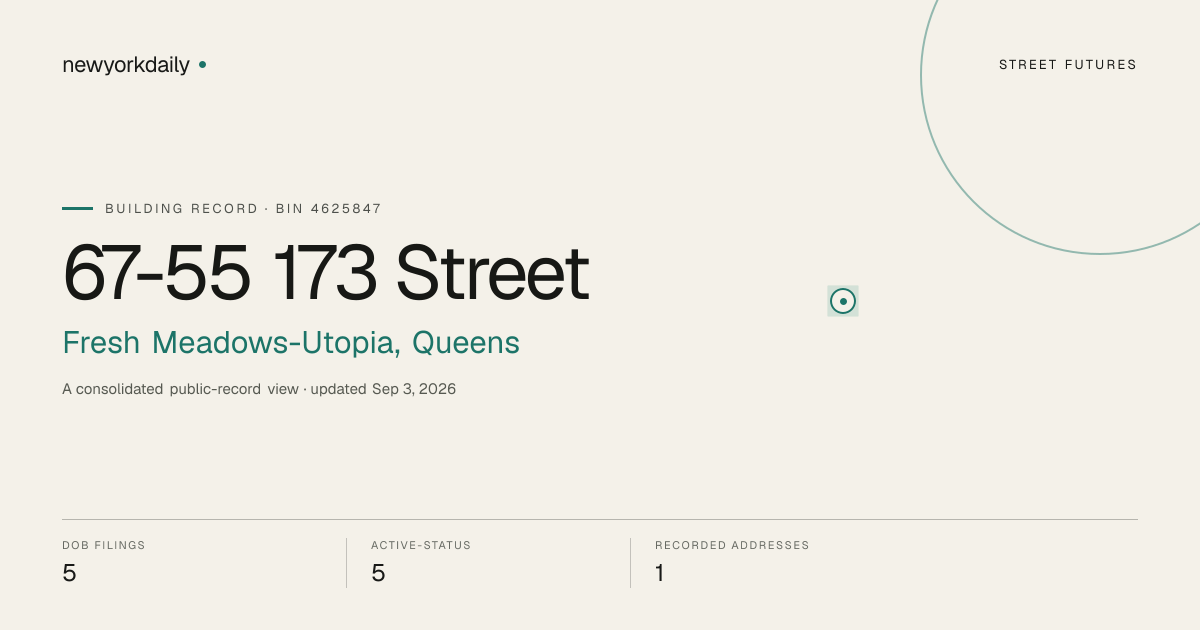The image size is (1200, 630).
Task: Select the Fresh Meadows-Utopia, Queens link
Action: pos(291,343)
